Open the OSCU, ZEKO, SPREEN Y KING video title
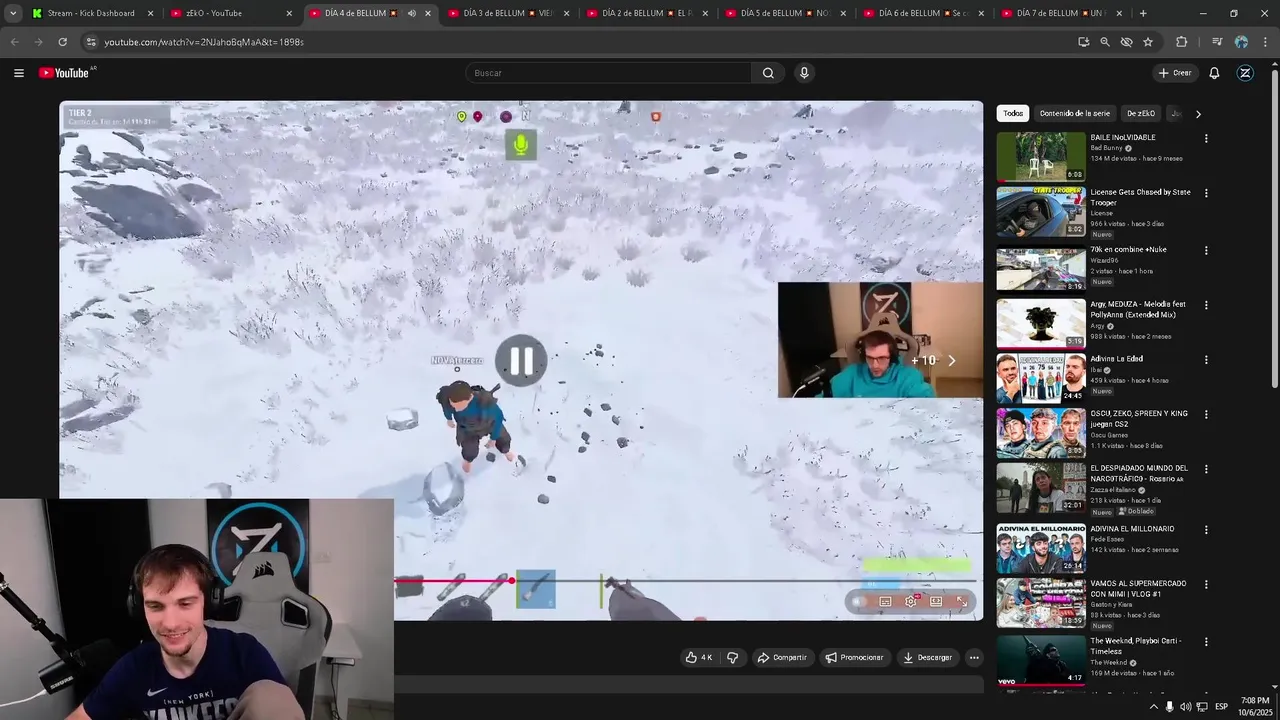The height and width of the screenshot is (720, 1280). pos(1139,419)
